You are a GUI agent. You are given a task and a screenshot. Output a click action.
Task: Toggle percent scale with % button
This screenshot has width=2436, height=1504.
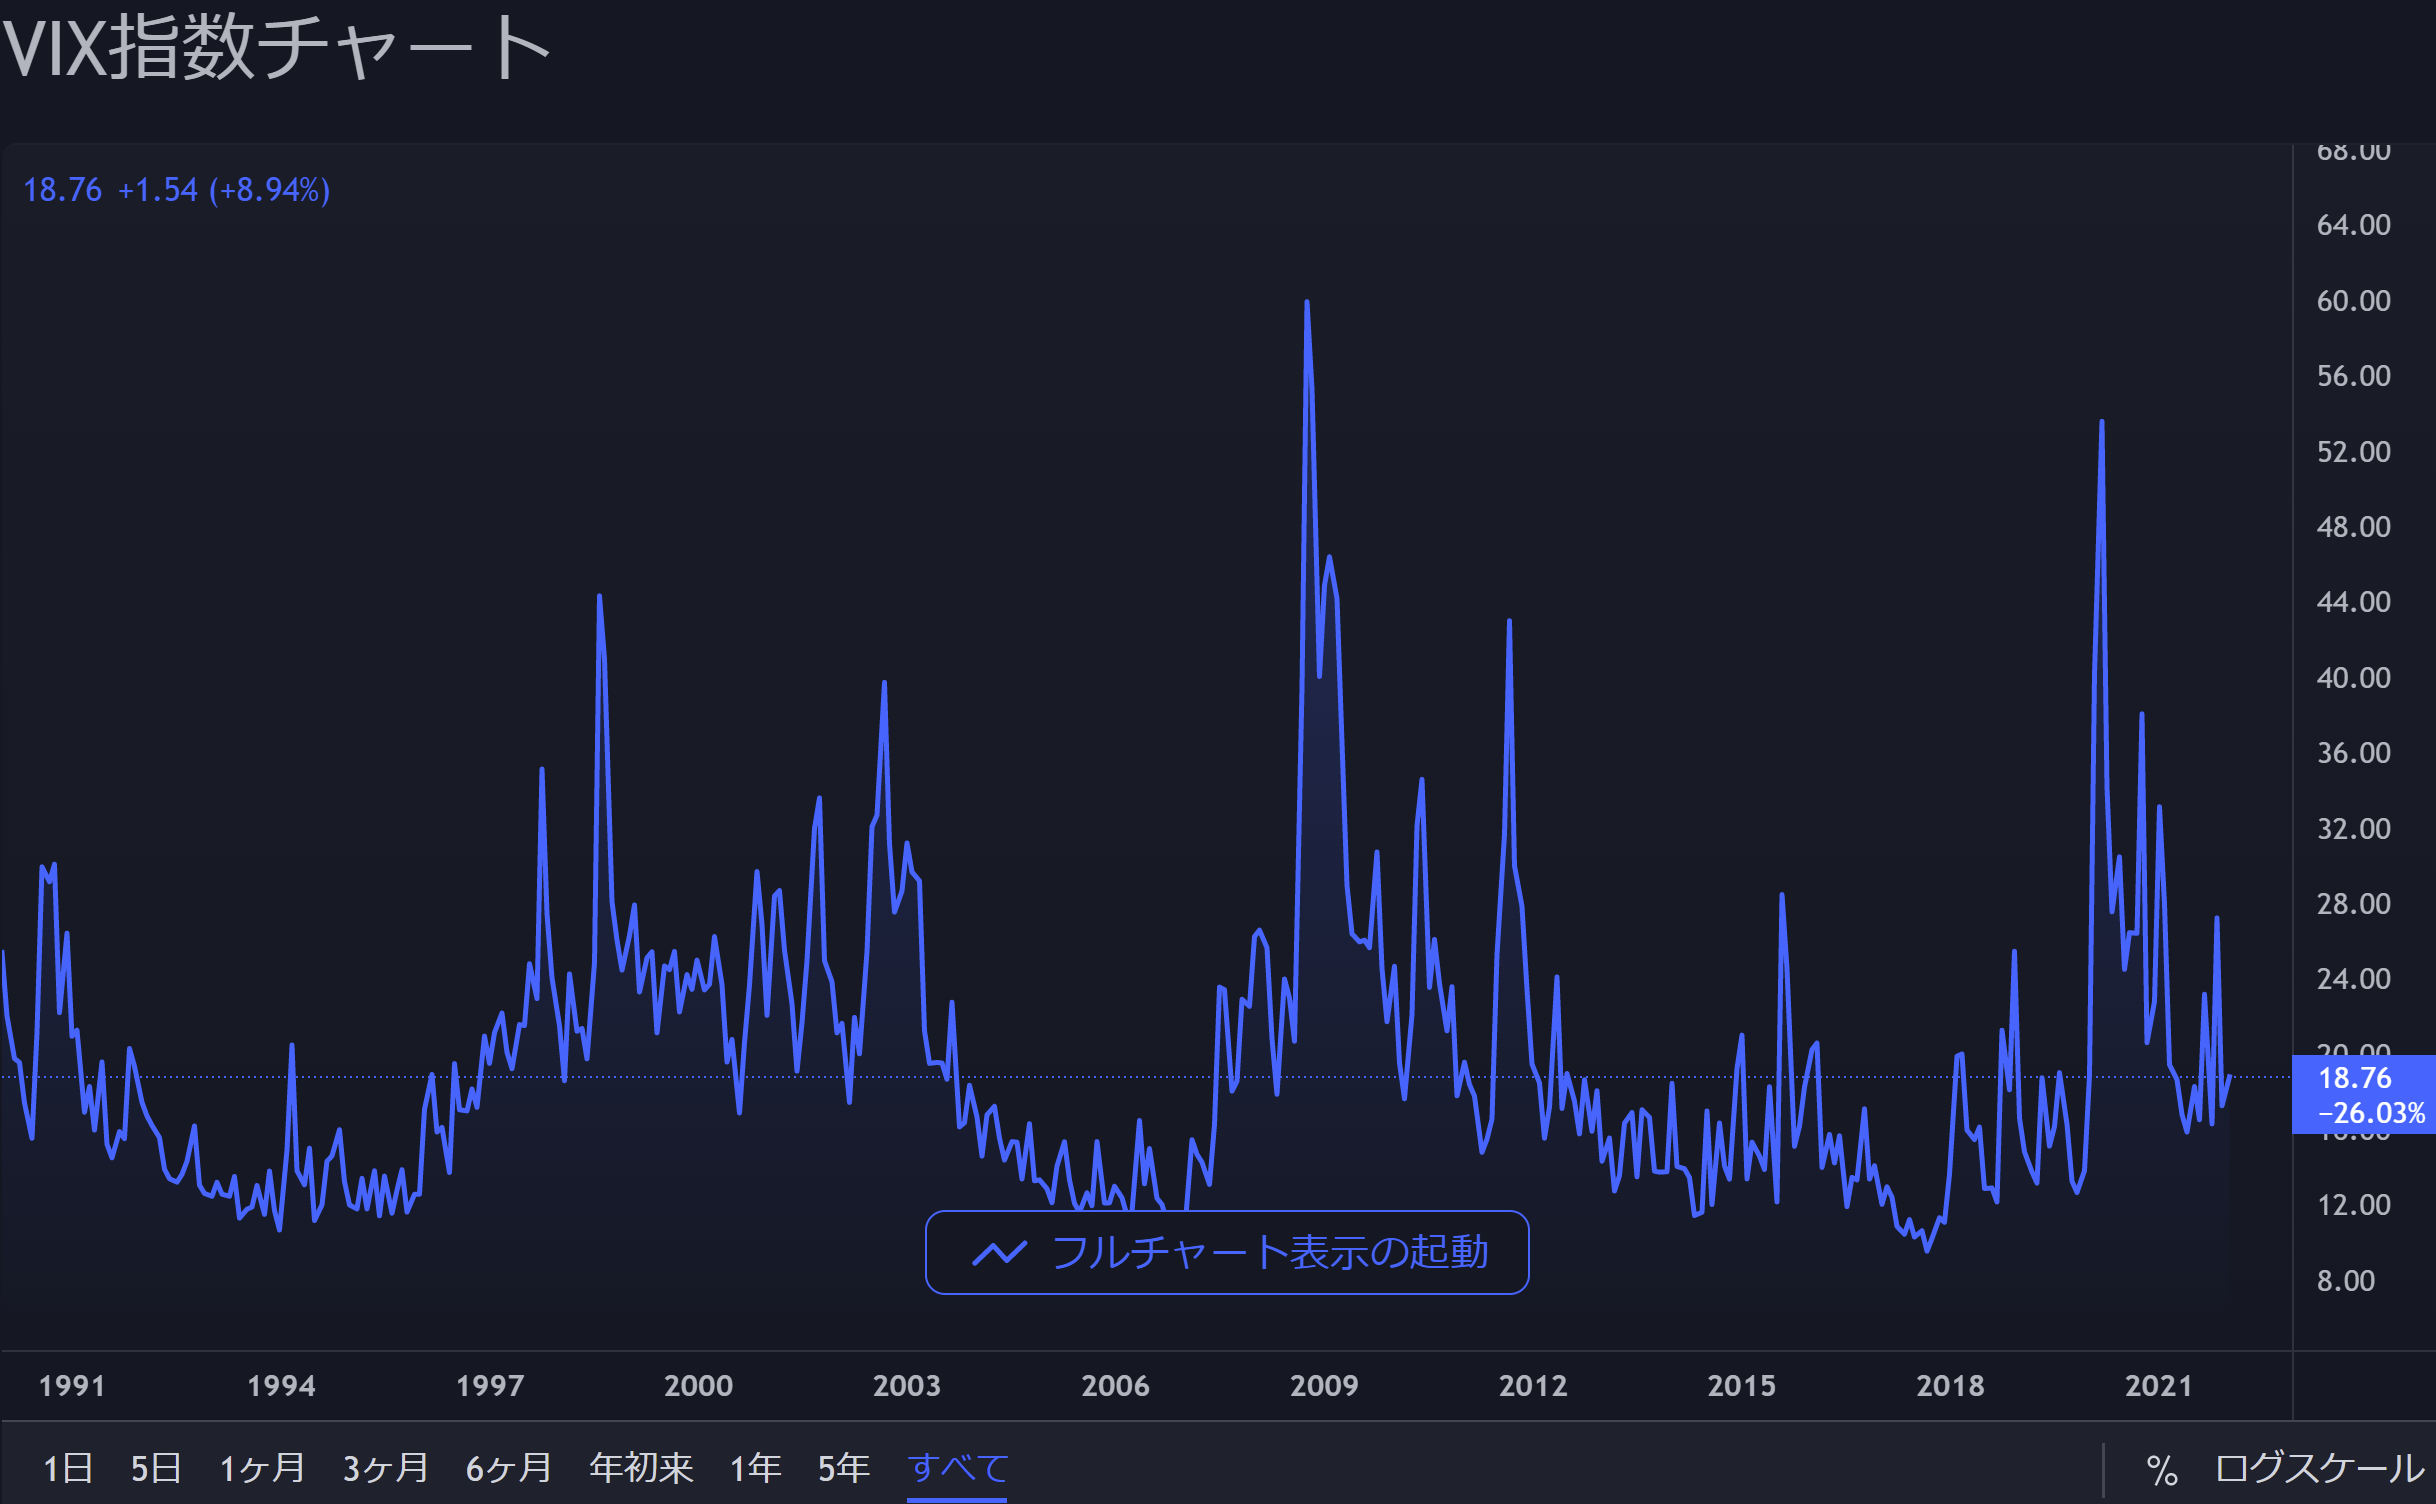2161,1470
